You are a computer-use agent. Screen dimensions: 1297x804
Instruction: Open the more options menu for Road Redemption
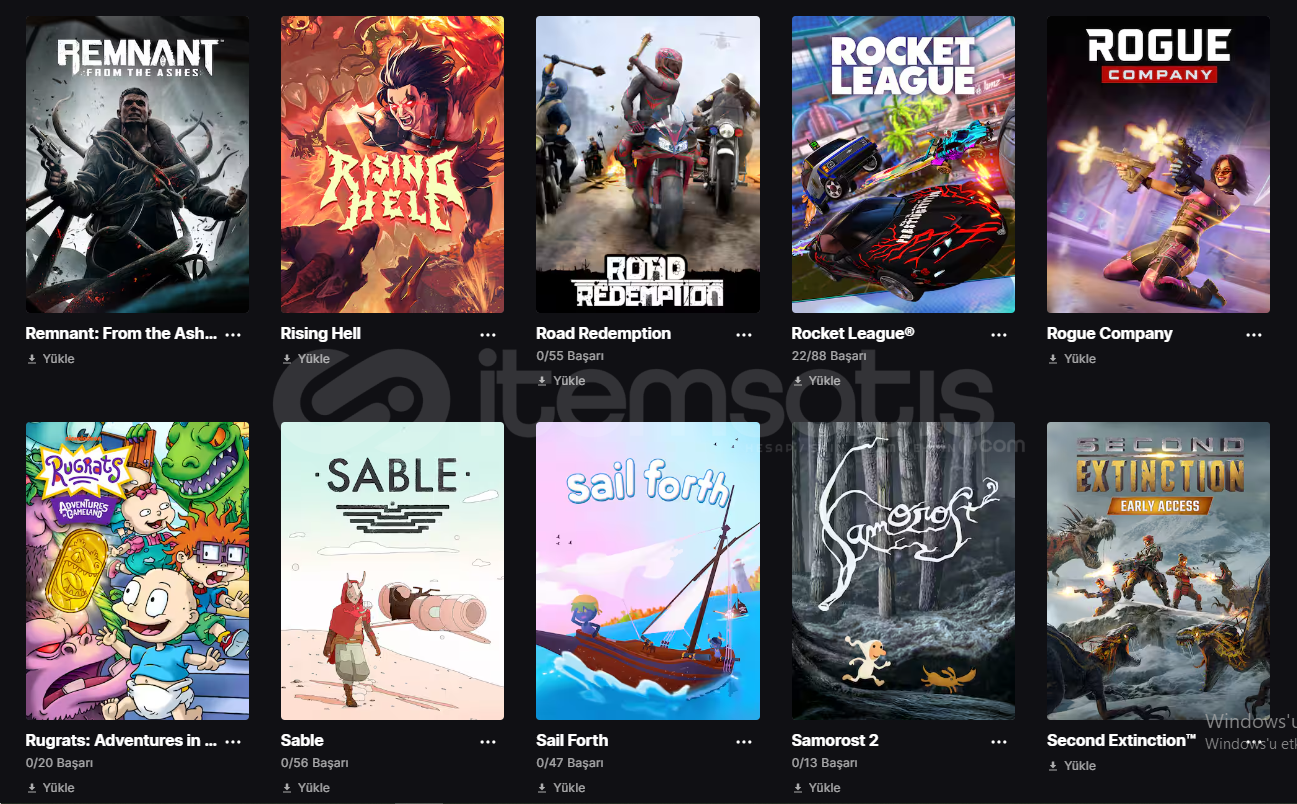(x=744, y=334)
